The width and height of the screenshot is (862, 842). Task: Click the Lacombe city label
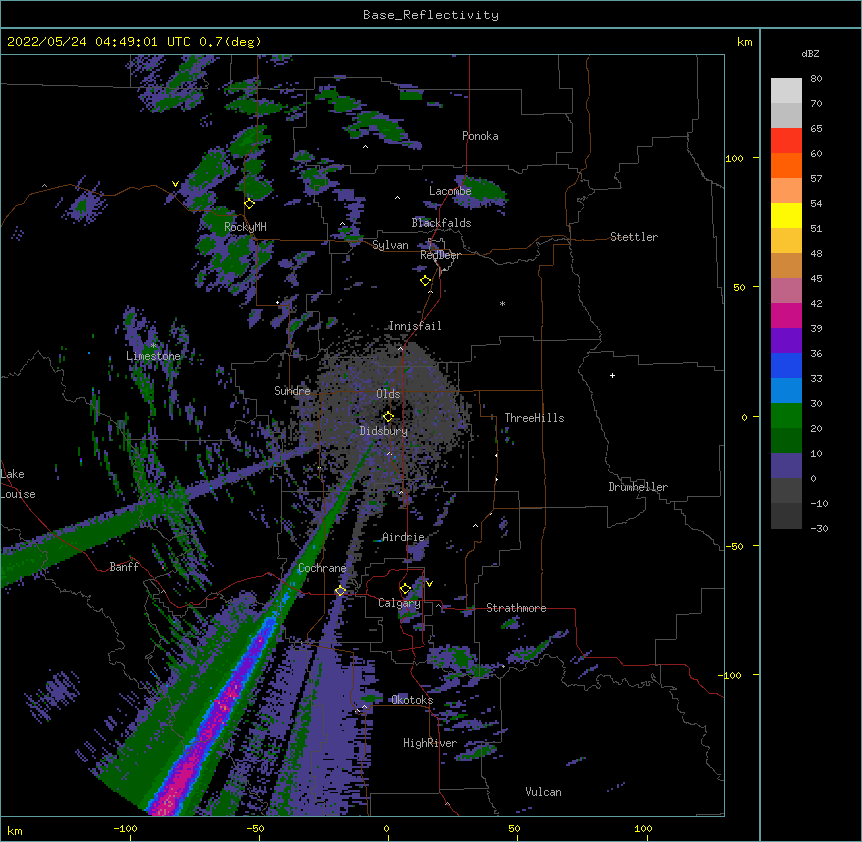pyautogui.click(x=450, y=191)
